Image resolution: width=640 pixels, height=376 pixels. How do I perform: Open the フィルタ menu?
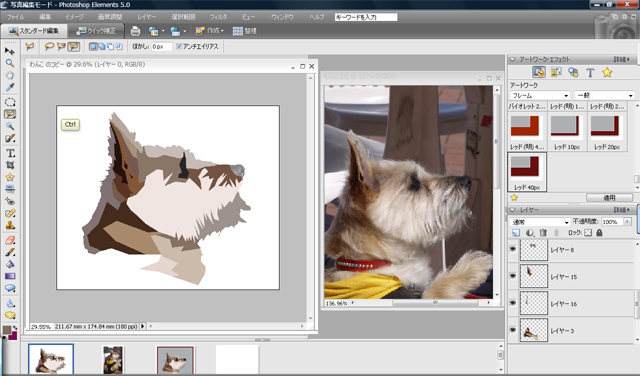(218, 17)
